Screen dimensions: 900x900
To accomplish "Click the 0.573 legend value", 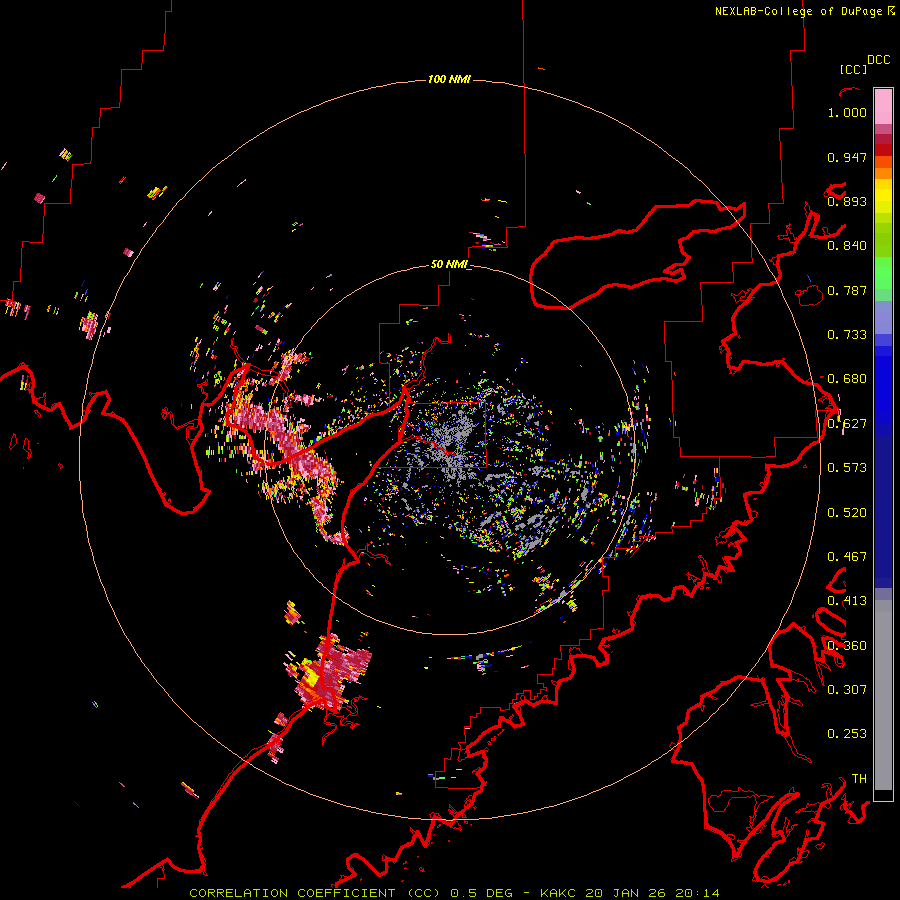I will (847, 468).
